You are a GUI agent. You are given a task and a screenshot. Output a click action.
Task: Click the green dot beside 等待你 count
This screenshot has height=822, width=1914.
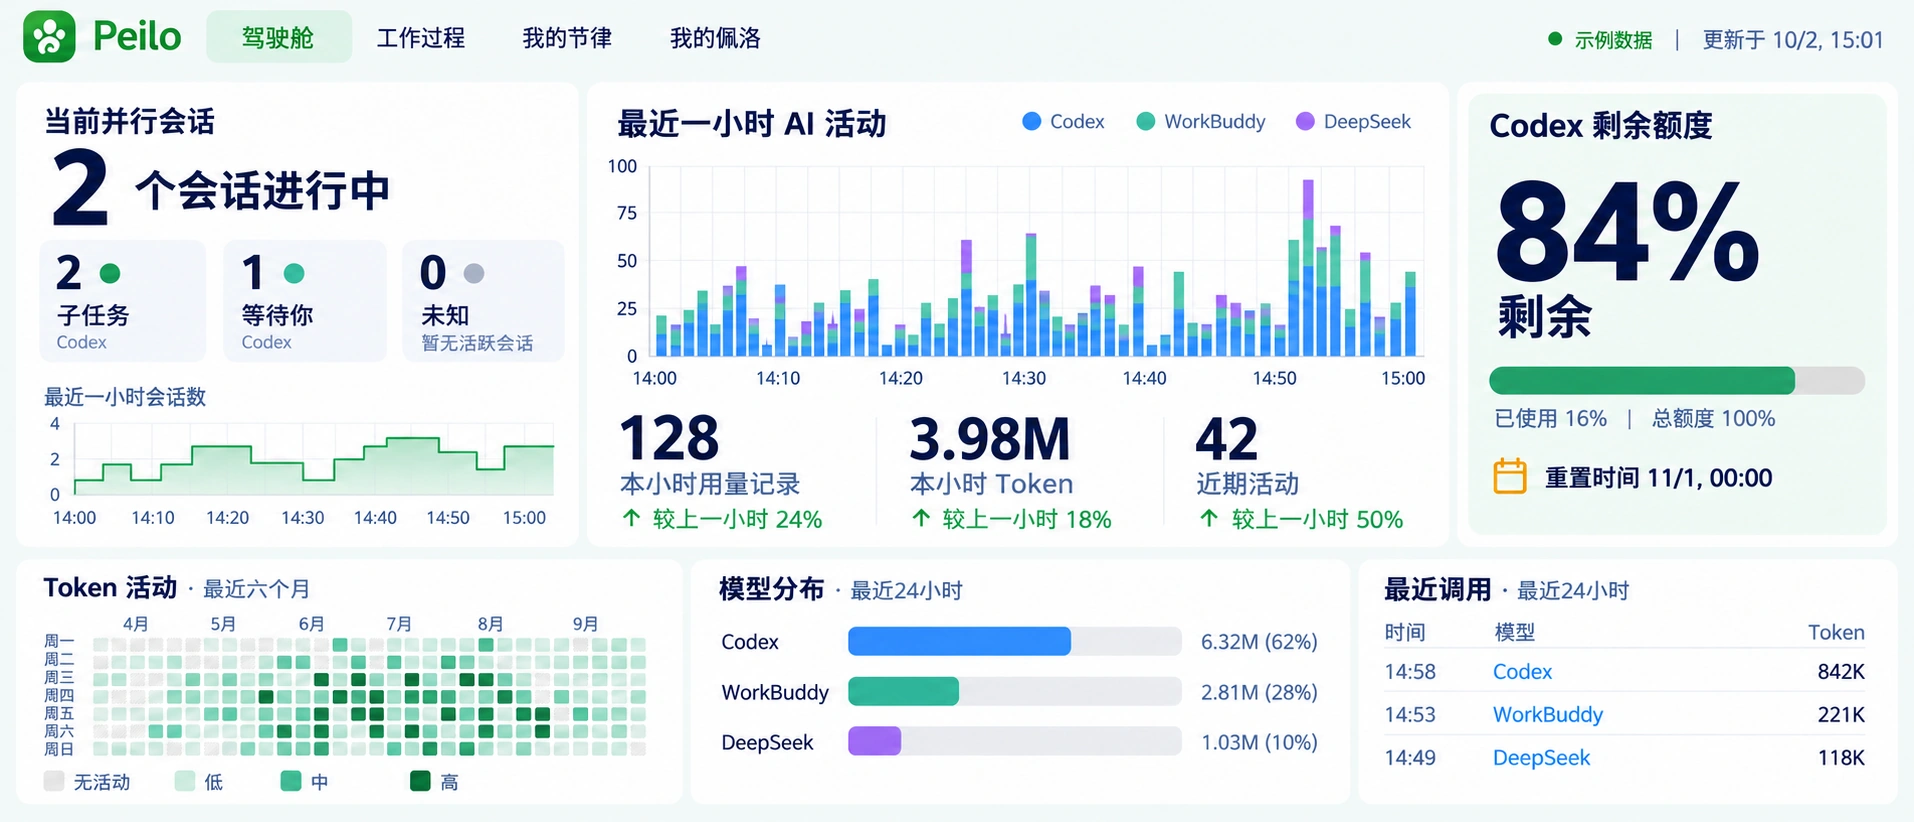(x=294, y=273)
